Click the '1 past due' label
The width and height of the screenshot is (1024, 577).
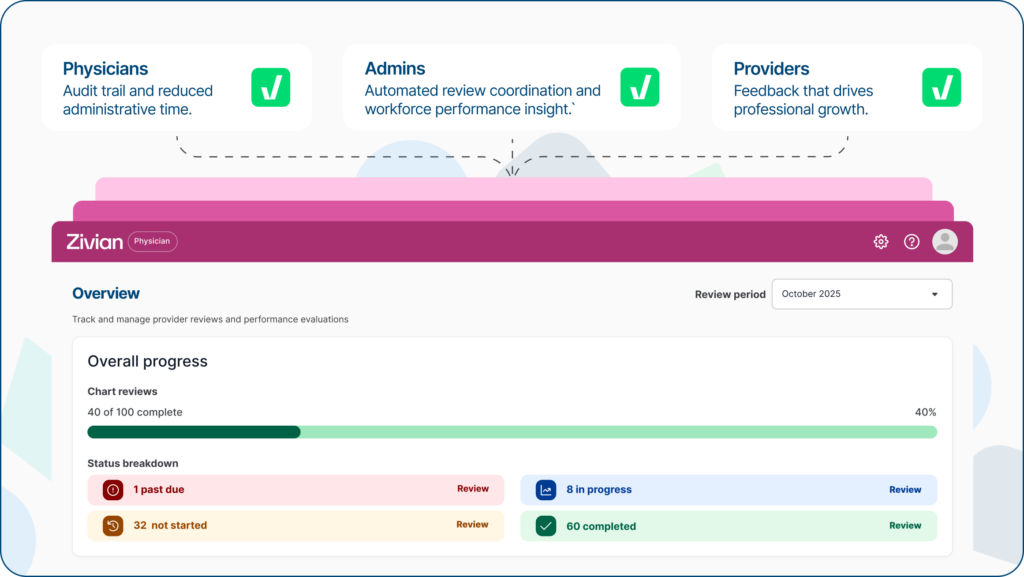pyautogui.click(x=159, y=490)
